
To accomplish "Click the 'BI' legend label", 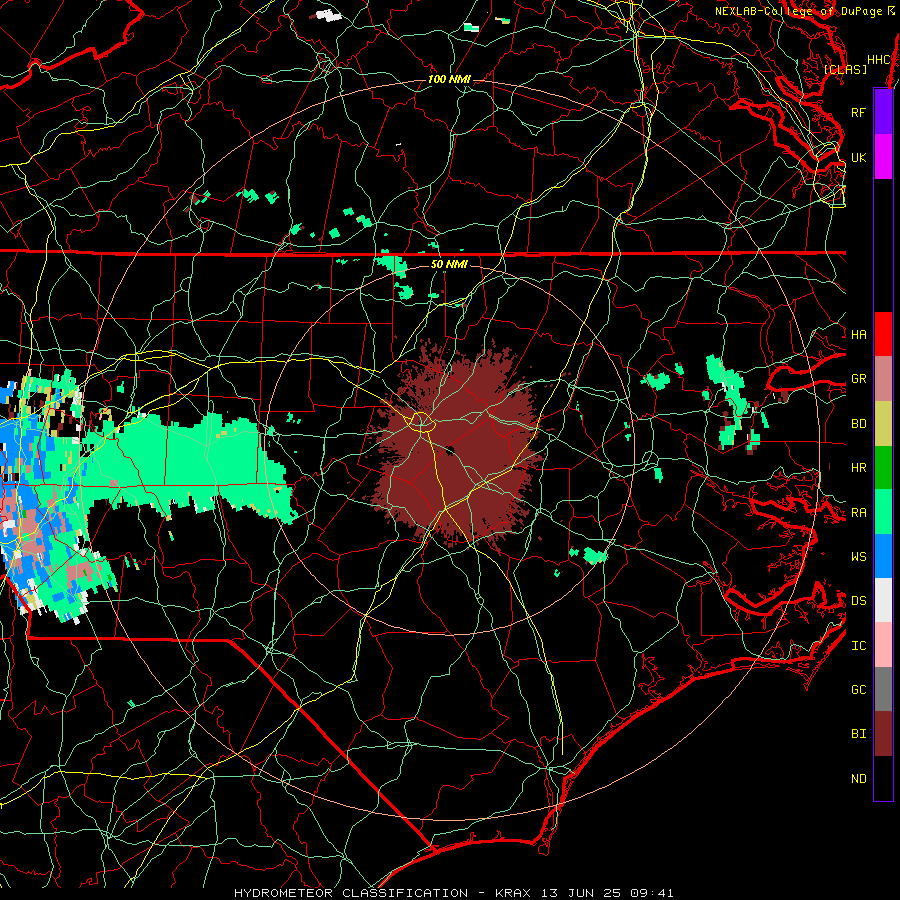I will pos(858,734).
